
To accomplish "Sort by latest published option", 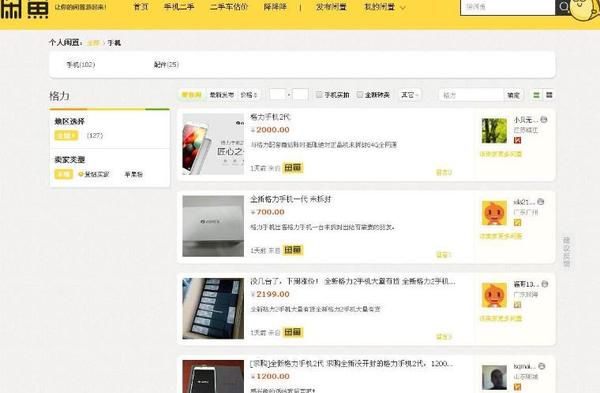I will click(x=222, y=95).
